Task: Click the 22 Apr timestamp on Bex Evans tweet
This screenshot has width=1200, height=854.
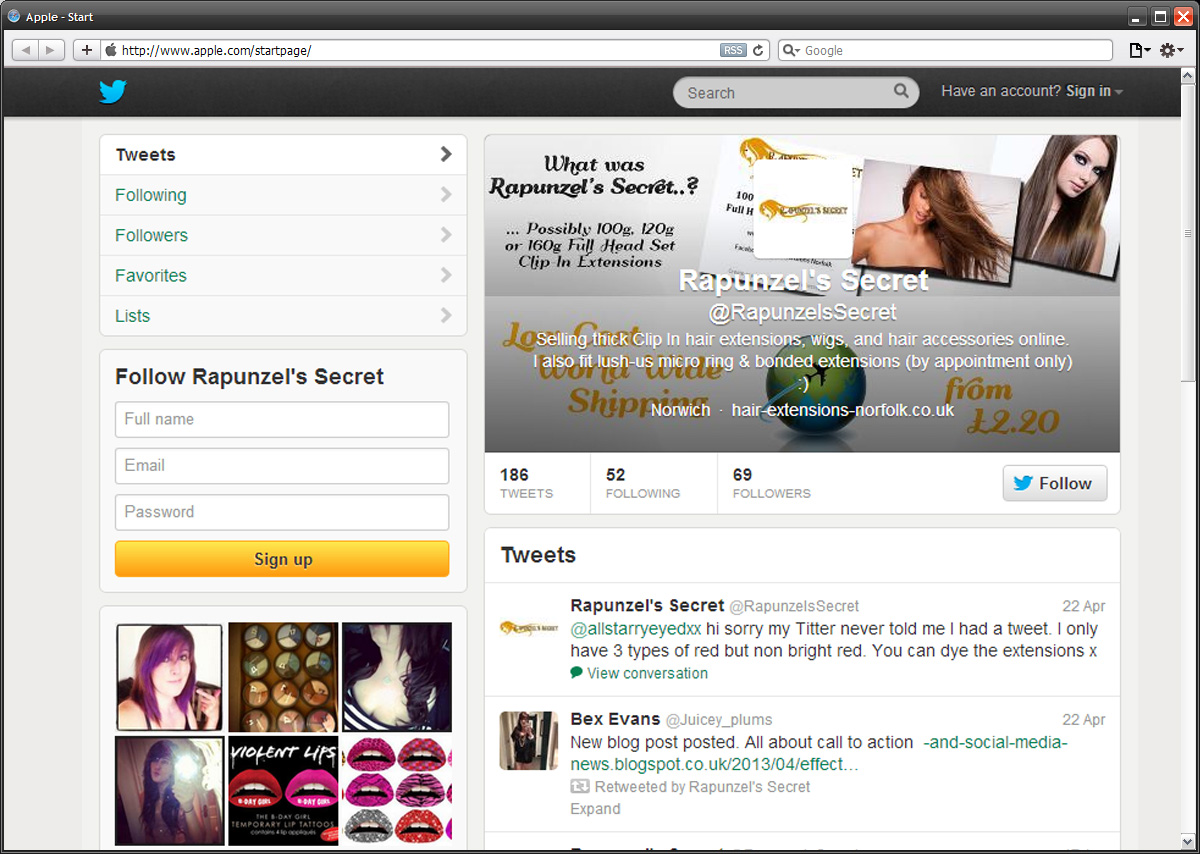Action: pos(1083,720)
